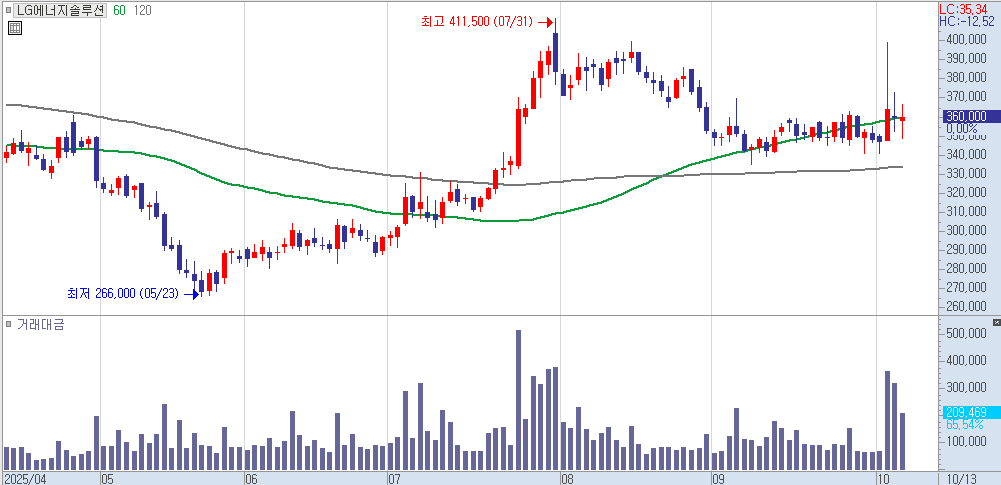The image size is (1001, 485).
Task: Close the 거래대금 volume panel
Action: point(995,324)
